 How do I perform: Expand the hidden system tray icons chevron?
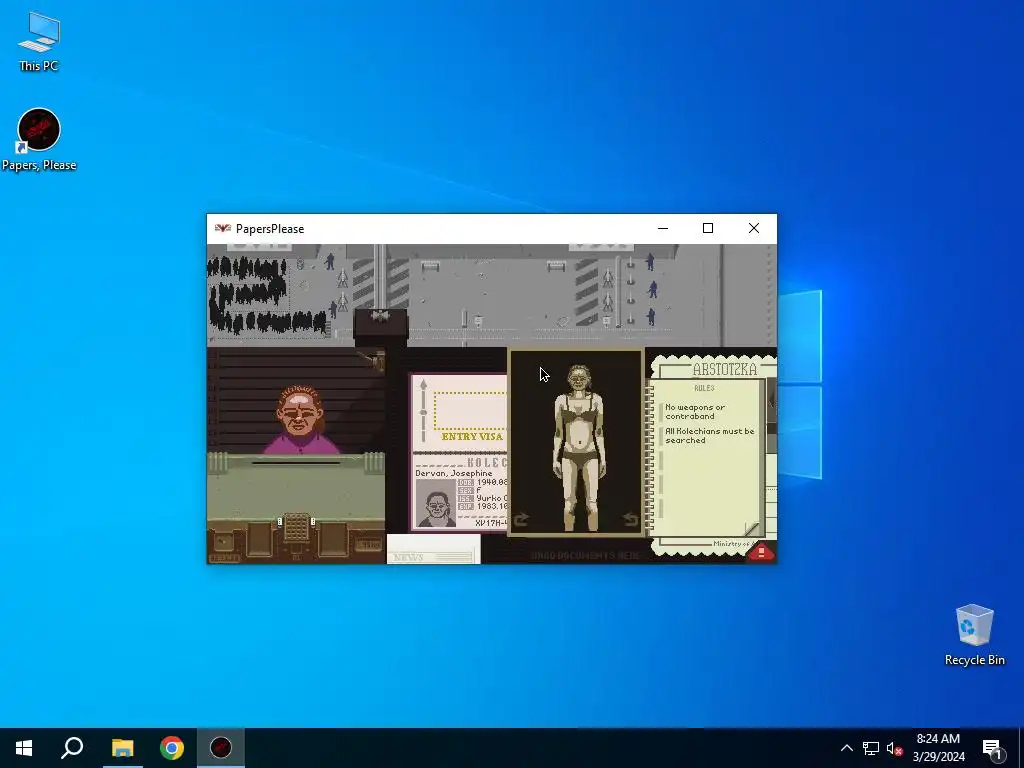(846, 748)
